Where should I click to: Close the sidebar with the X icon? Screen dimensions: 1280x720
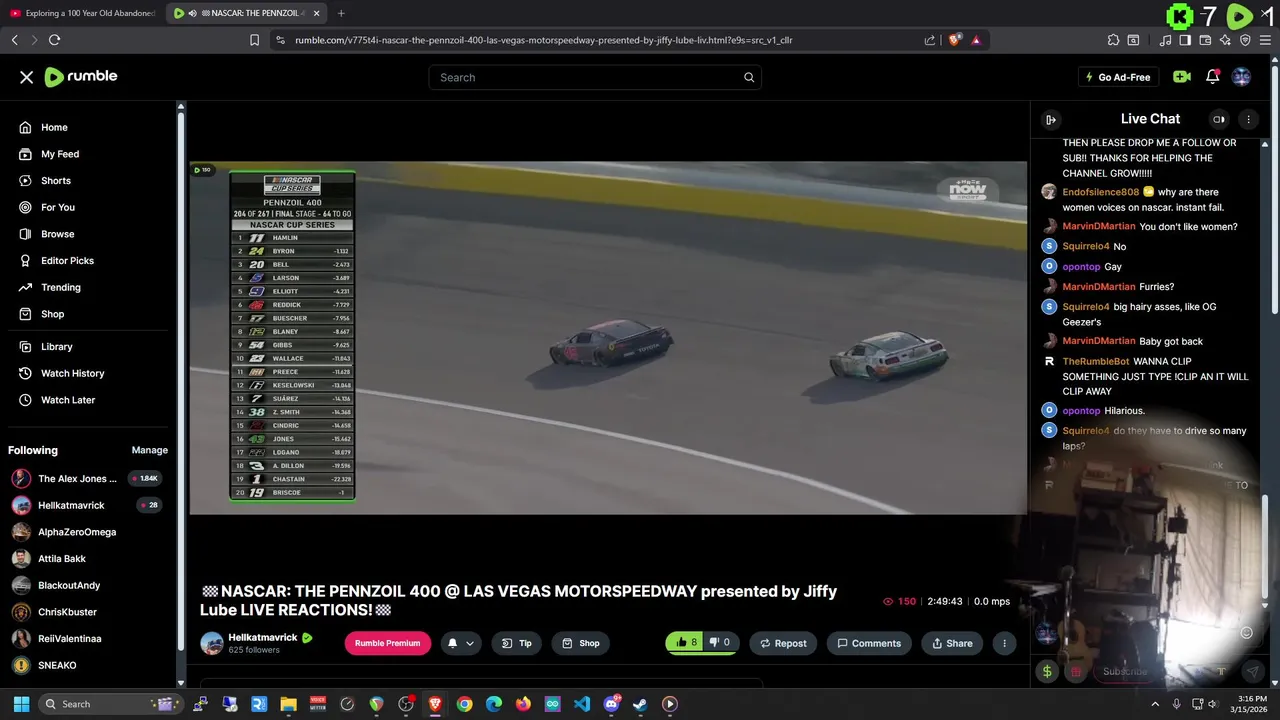[27, 77]
